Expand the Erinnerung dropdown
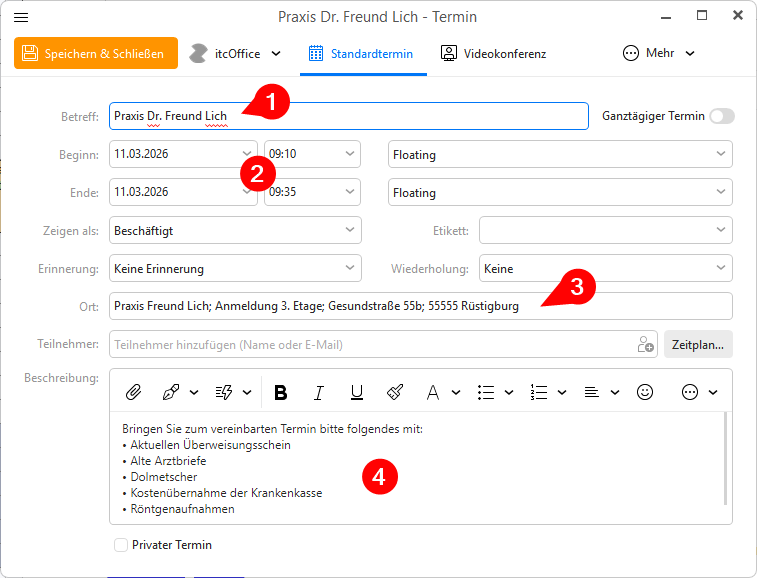This screenshot has width=757, height=578. (235, 269)
